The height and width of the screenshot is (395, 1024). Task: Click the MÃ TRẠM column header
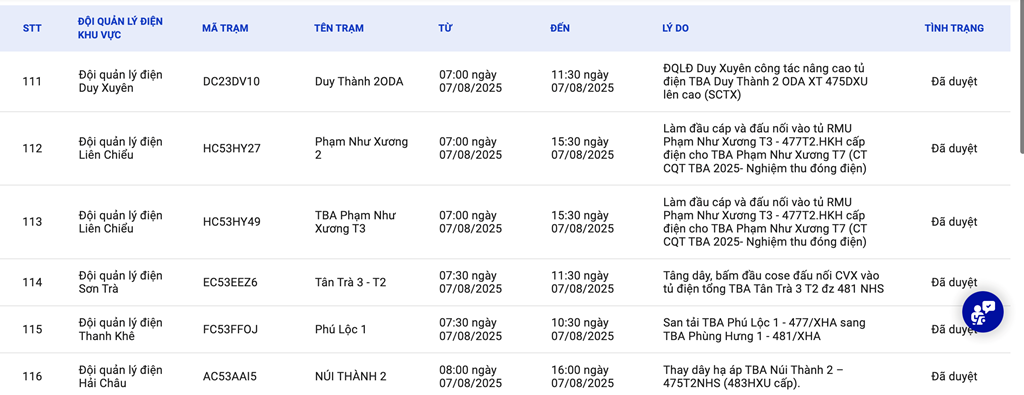point(225,28)
